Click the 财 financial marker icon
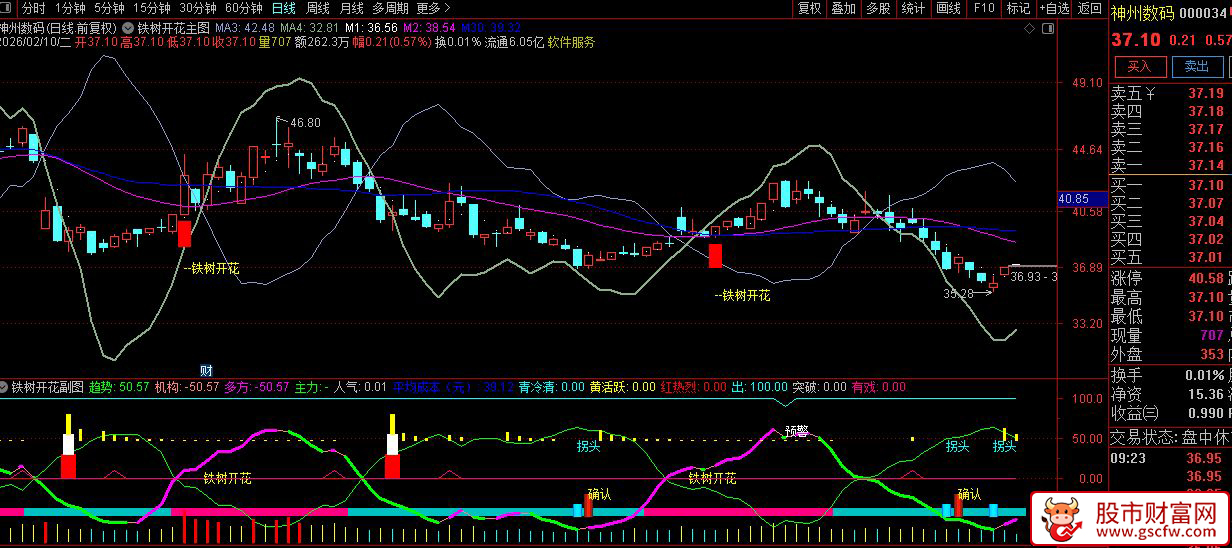Screen dimensions: 1232x548 [x=206, y=370]
